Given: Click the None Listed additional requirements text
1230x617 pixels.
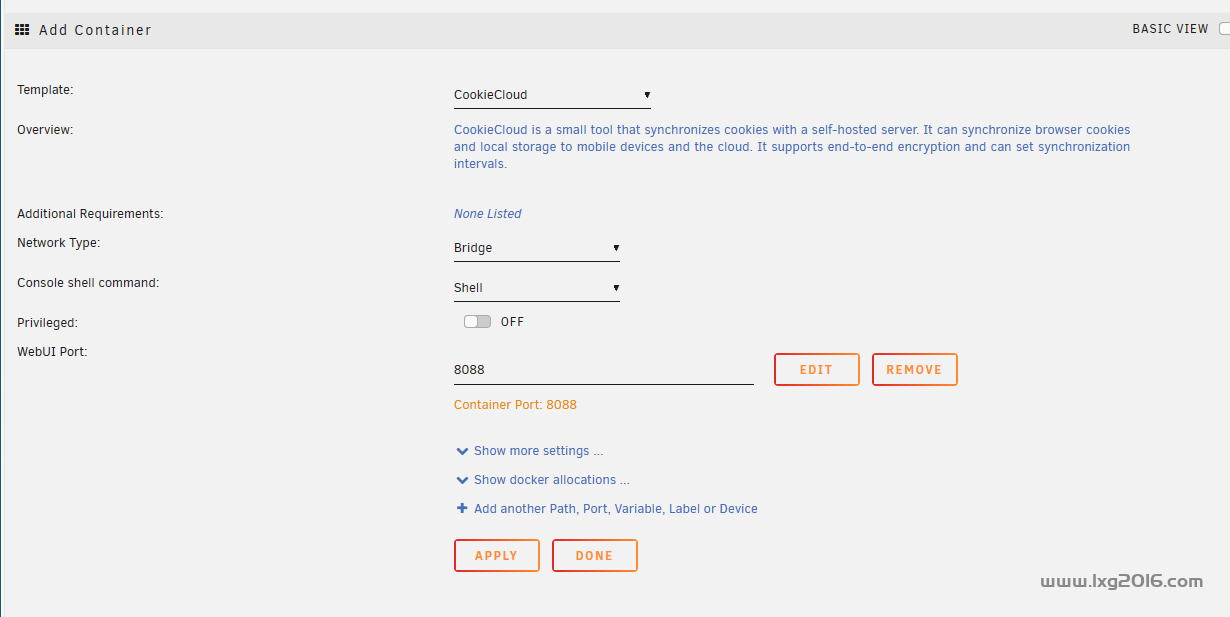Looking at the screenshot, I should point(488,214).
